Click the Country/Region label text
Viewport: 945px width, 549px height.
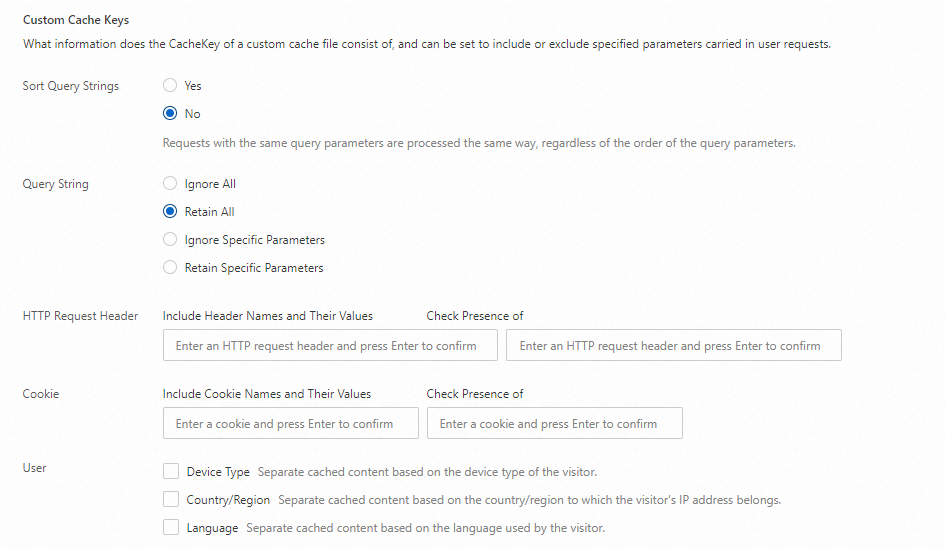click(228, 499)
